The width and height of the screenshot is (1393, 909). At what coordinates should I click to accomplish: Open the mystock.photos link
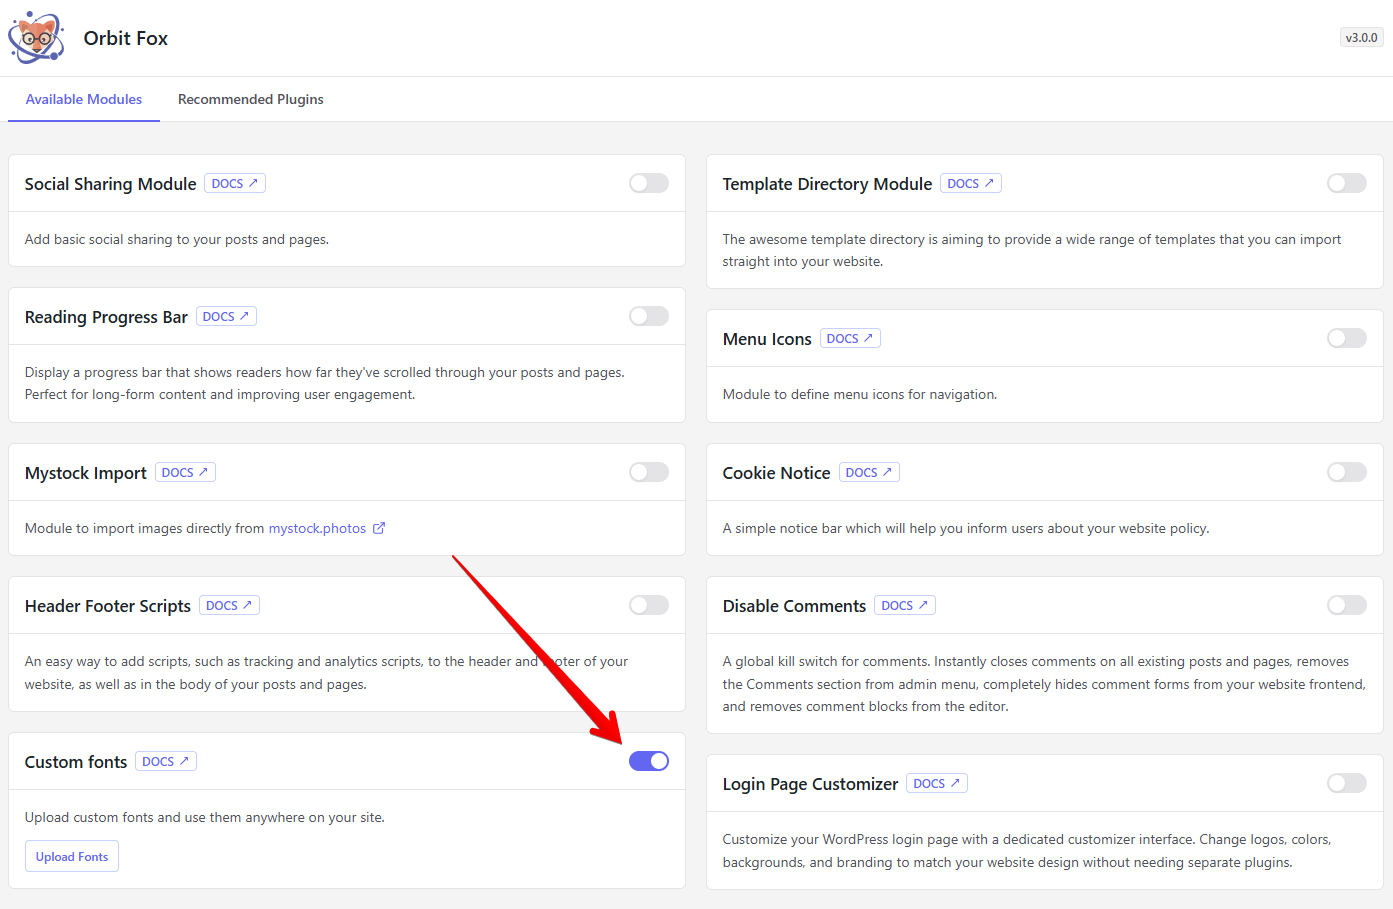click(317, 529)
